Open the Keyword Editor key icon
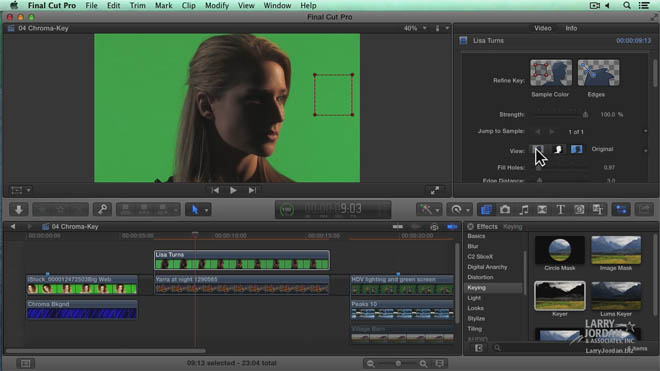This screenshot has width=660, height=371. [102, 209]
